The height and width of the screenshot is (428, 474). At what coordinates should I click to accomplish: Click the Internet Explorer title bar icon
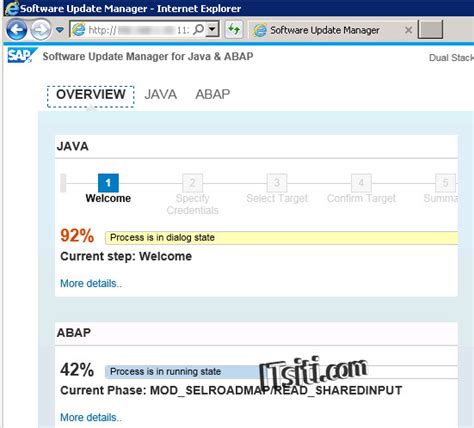12,8
